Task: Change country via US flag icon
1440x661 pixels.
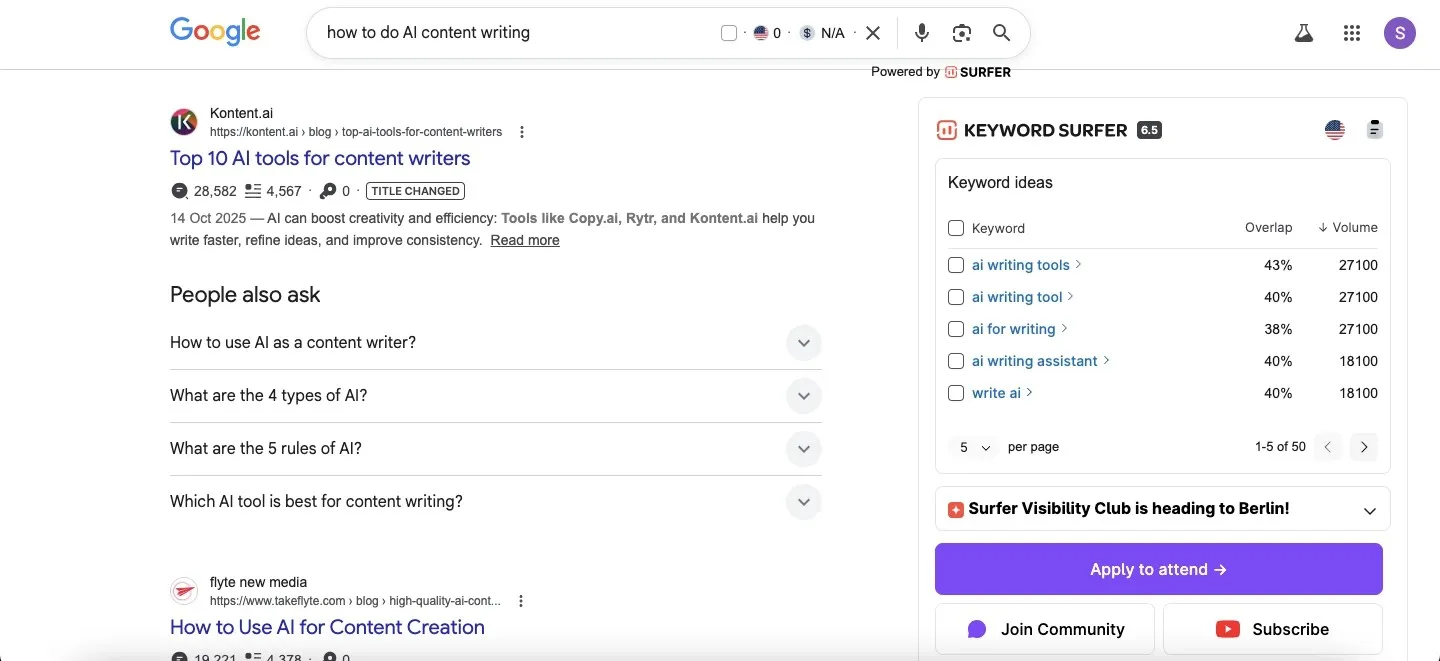Action: (1335, 130)
